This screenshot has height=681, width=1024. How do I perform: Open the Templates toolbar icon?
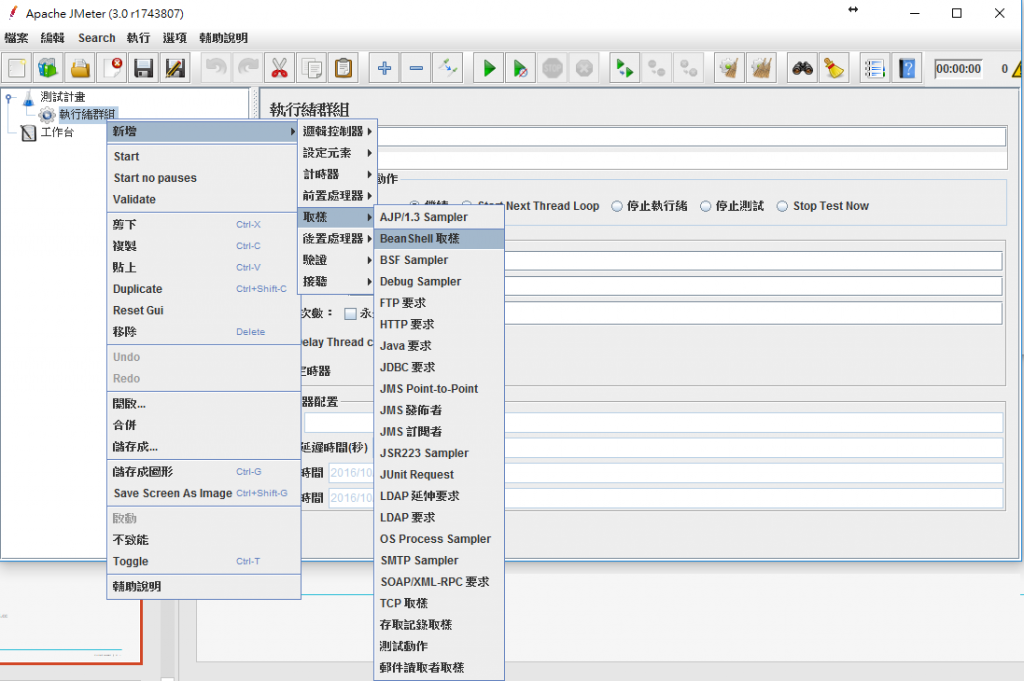(x=48, y=69)
